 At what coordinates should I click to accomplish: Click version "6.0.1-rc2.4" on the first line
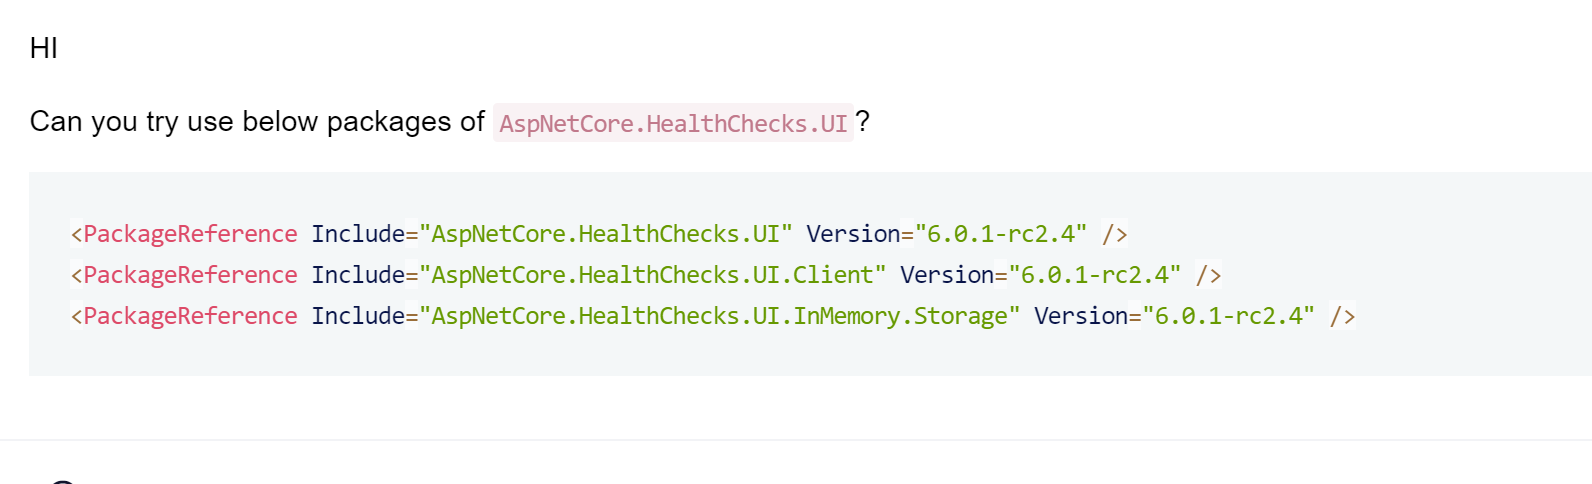click(1001, 234)
